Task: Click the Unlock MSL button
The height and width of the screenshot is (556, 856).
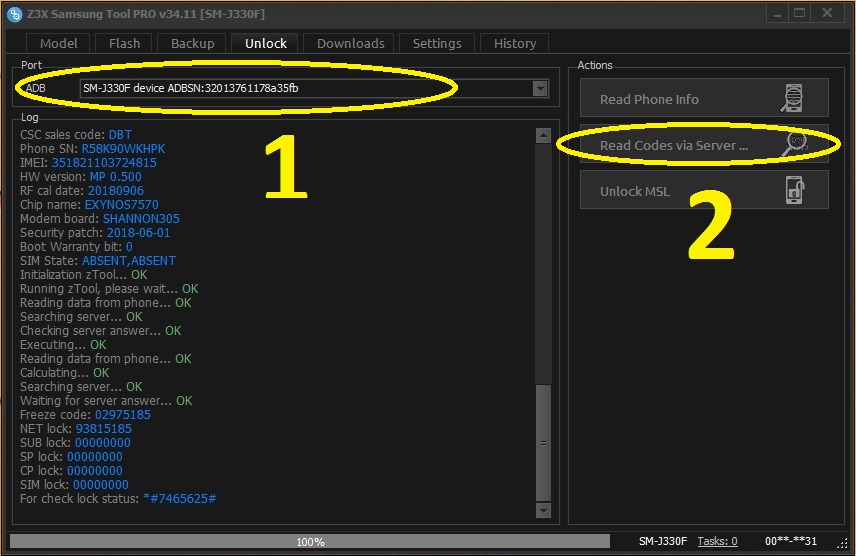Action: pyautogui.click(x=704, y=190)
